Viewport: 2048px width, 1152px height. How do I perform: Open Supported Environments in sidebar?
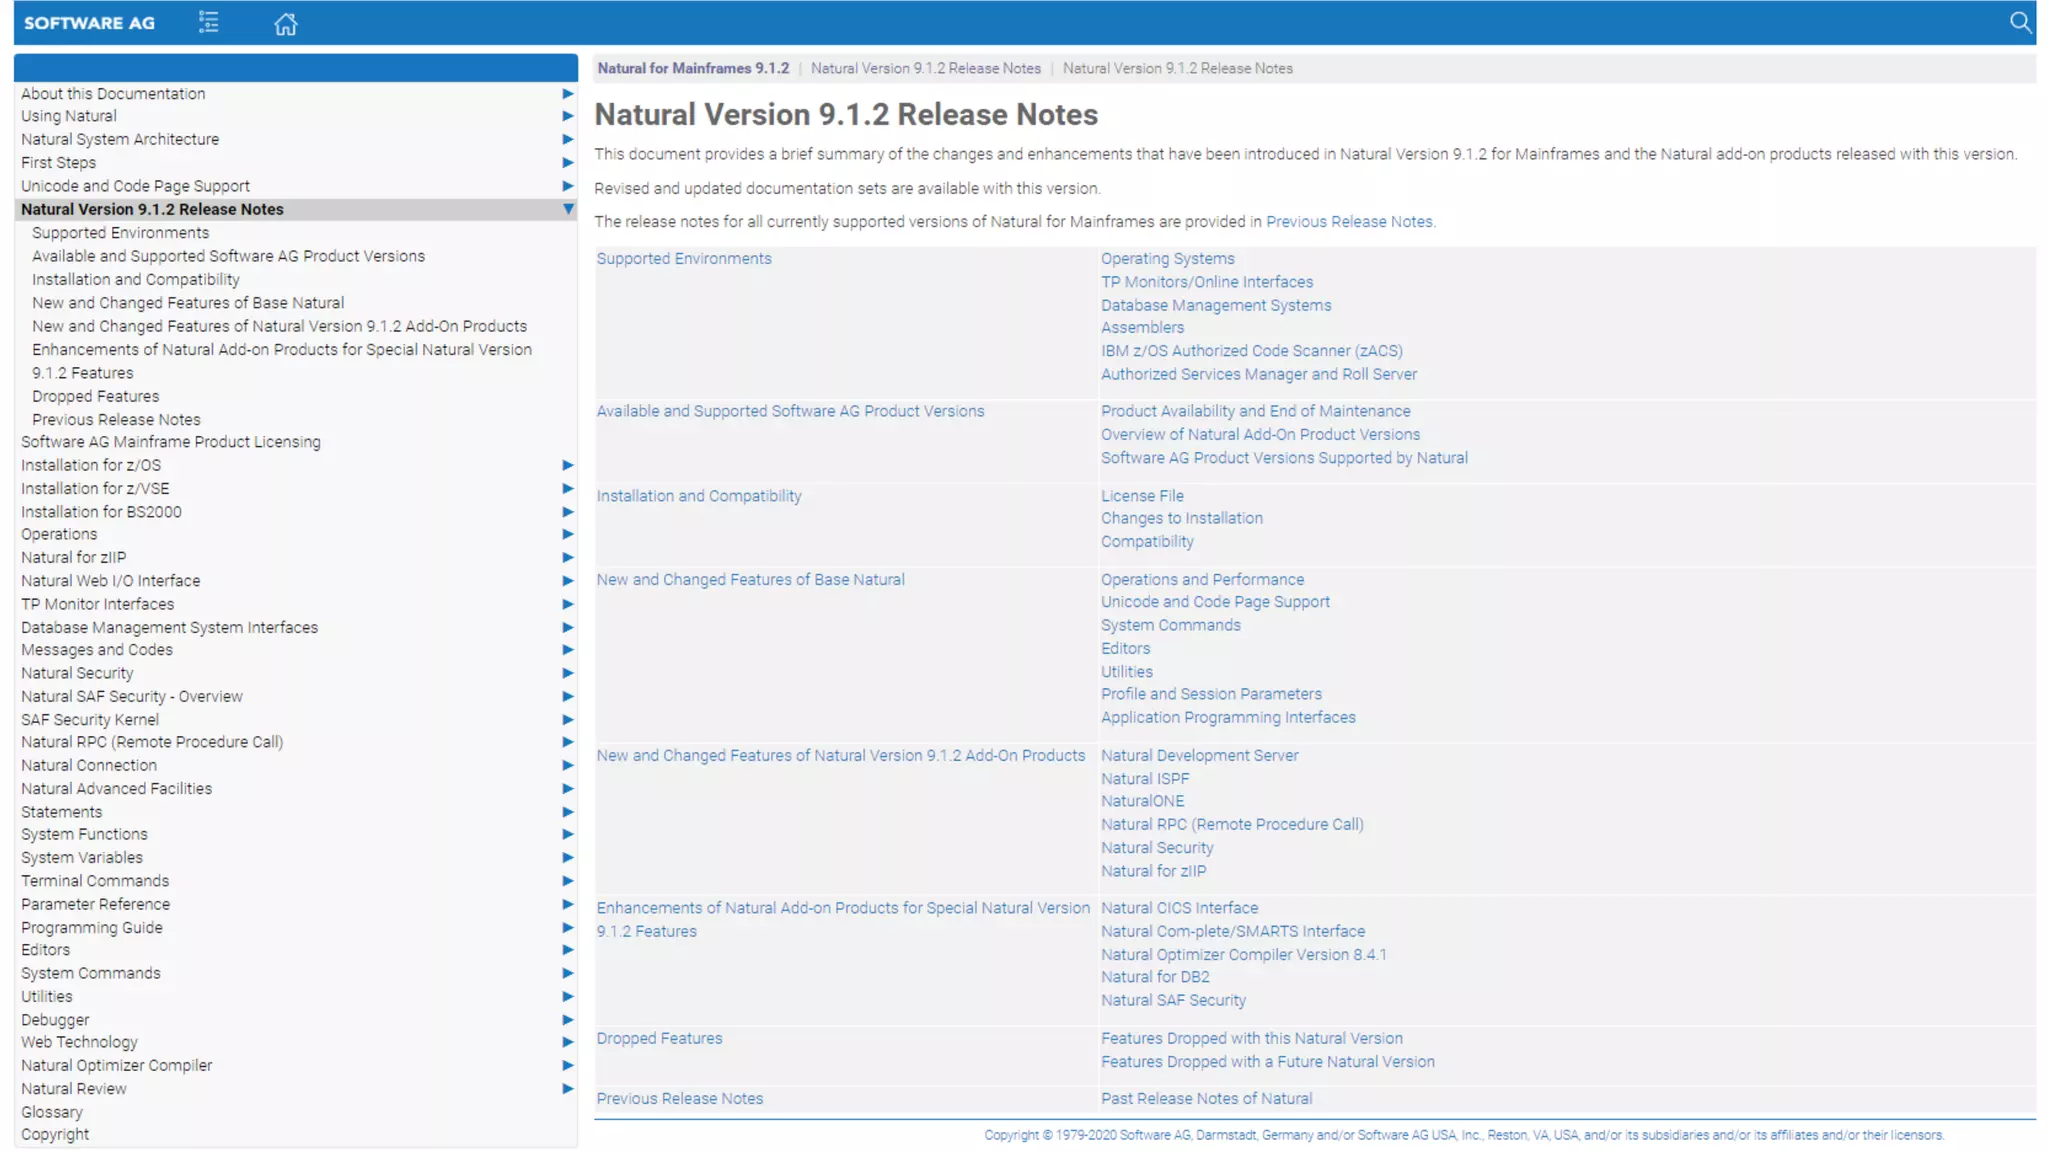pyautogui.click(x=120, y=233)
